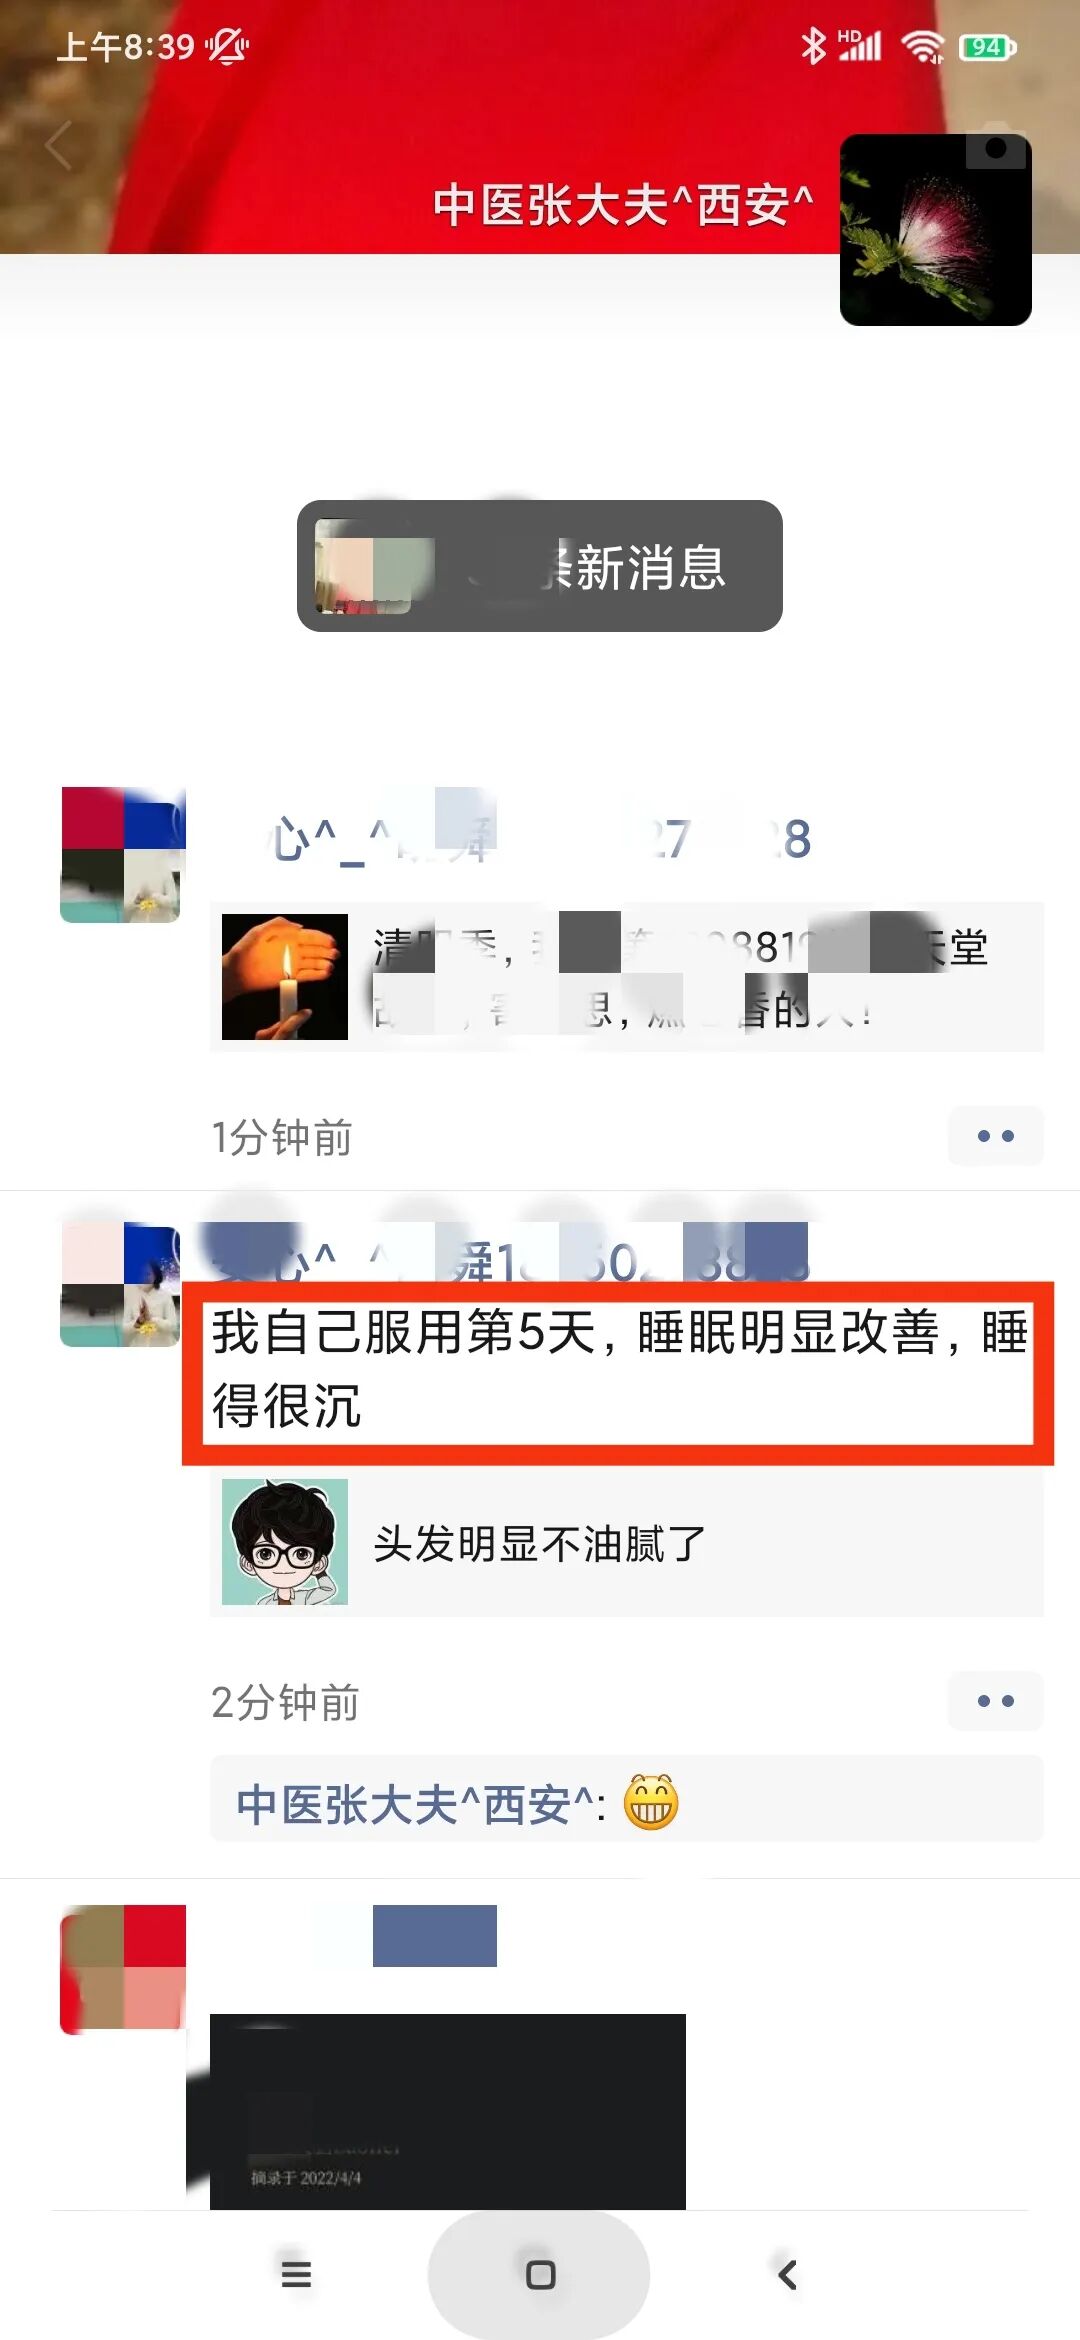Open the candle shared-link card
Image resolution: width=1080 pixels, height=2340 pixels.
click(627, 977)
